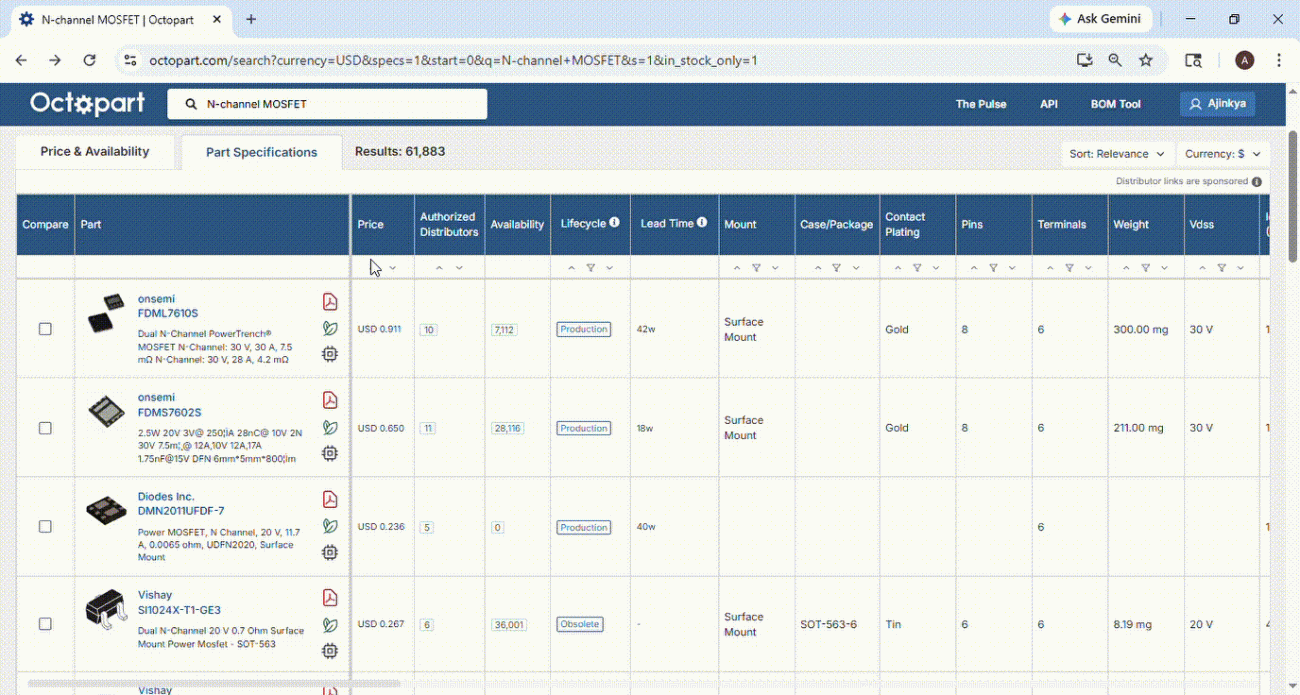Open CAD model chip icon for FDMS7602S
This screenshot has height=695, width=1300.
(x=329, y=453)
